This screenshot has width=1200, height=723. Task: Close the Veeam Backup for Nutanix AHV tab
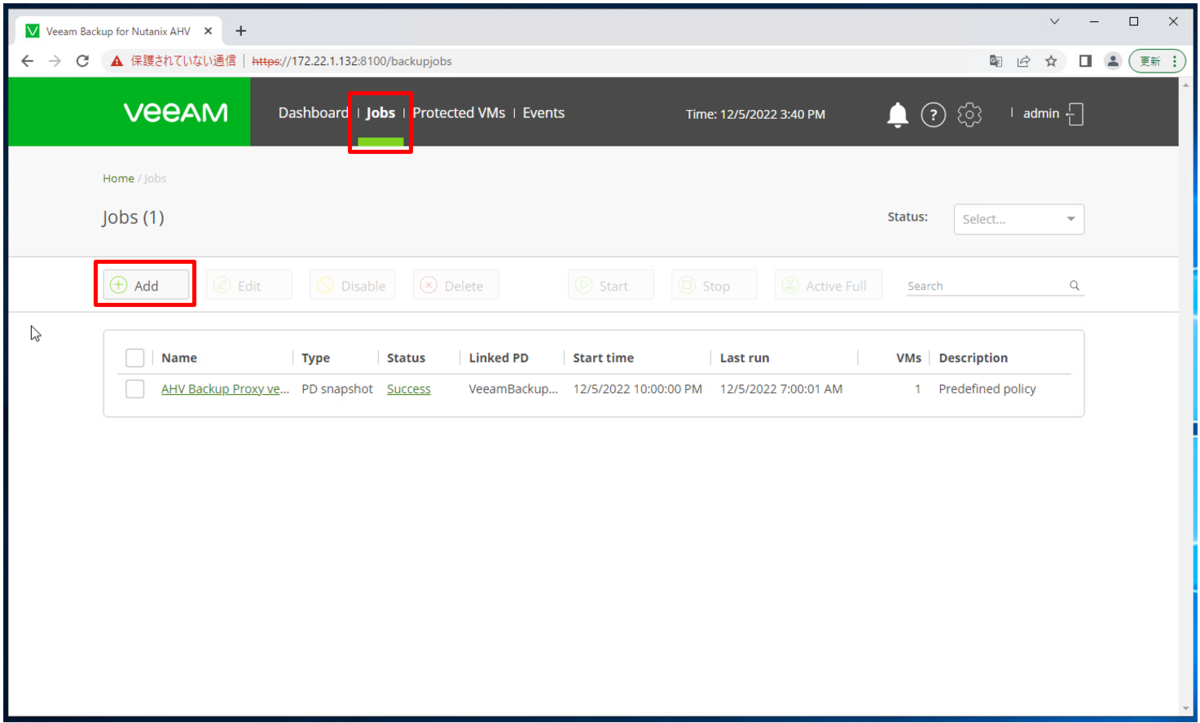tap(206, 31)
